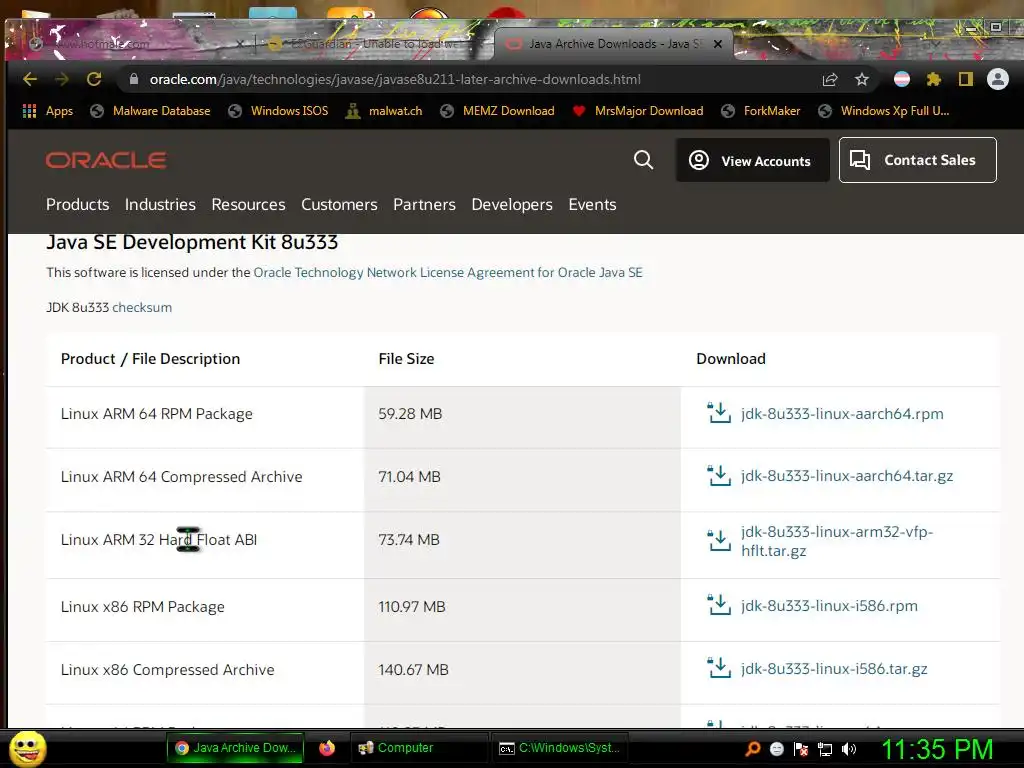Open the Windows ISOS bookmark
Image resolution: width=1024 pixels, height=768 pixels.
click(279, 111)
